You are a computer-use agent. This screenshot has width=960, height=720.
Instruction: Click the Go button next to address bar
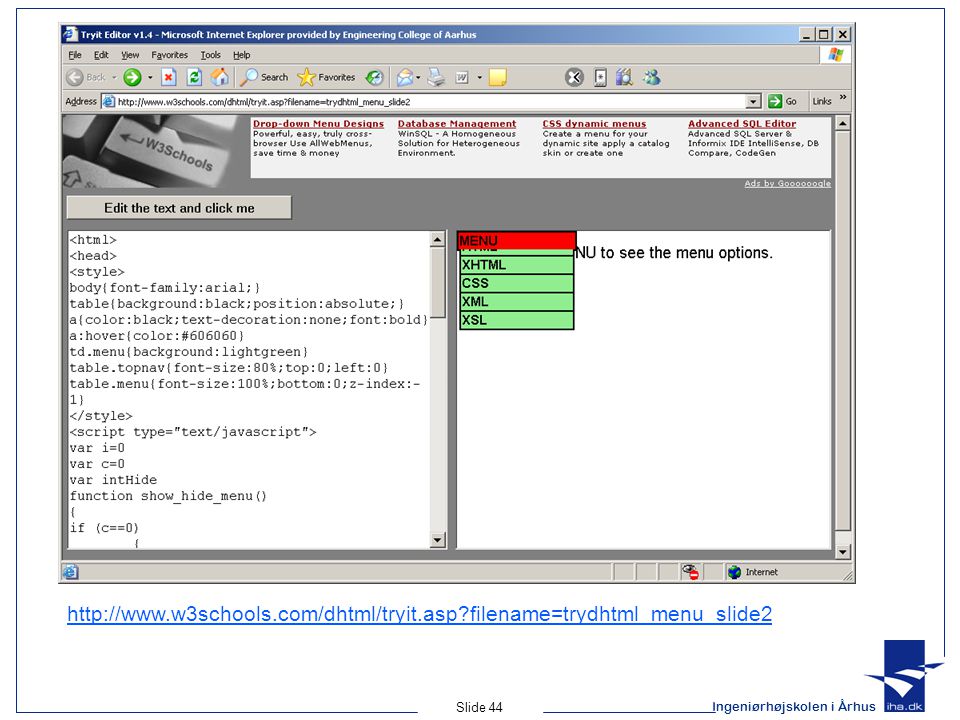click(x=783, y=102)
